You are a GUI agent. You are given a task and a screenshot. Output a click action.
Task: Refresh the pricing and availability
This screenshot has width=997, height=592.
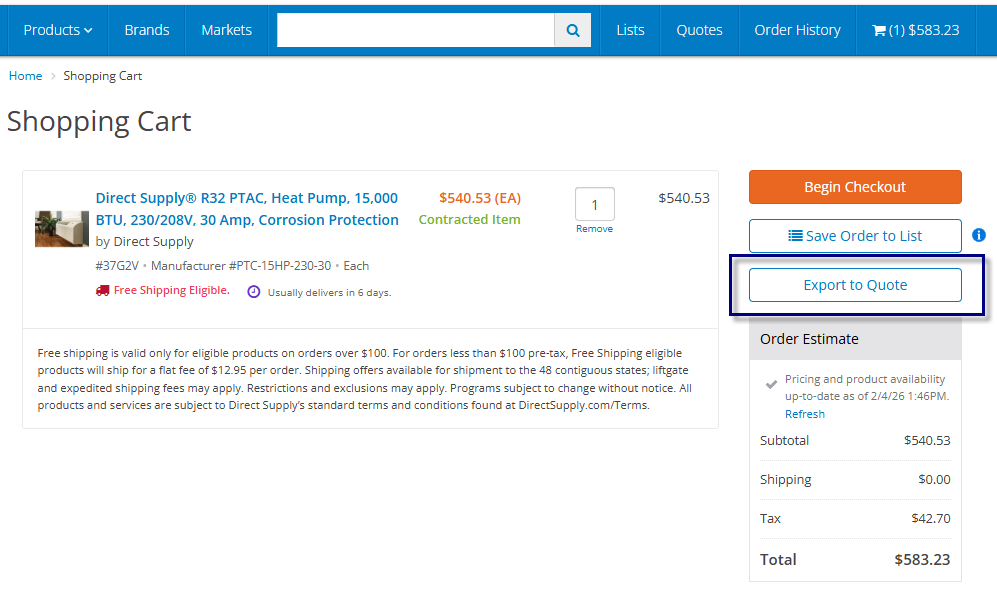804,414
